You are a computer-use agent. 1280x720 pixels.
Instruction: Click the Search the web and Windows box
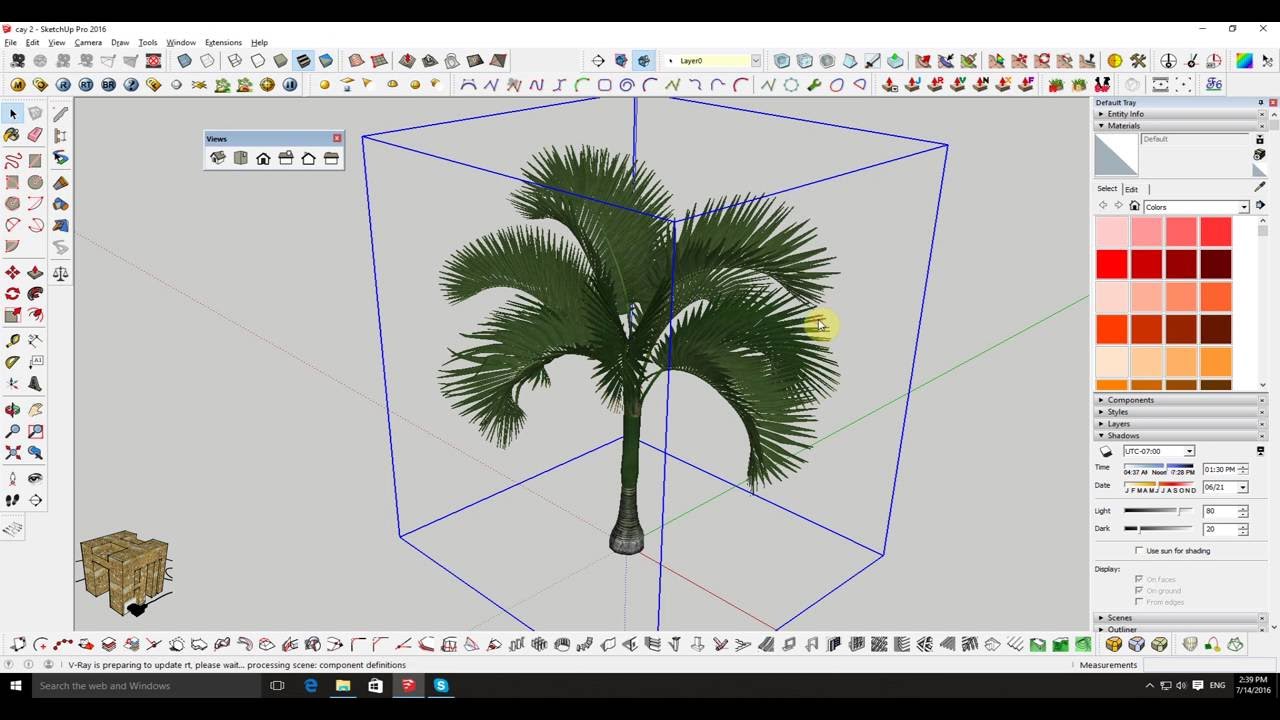(145, 686)
